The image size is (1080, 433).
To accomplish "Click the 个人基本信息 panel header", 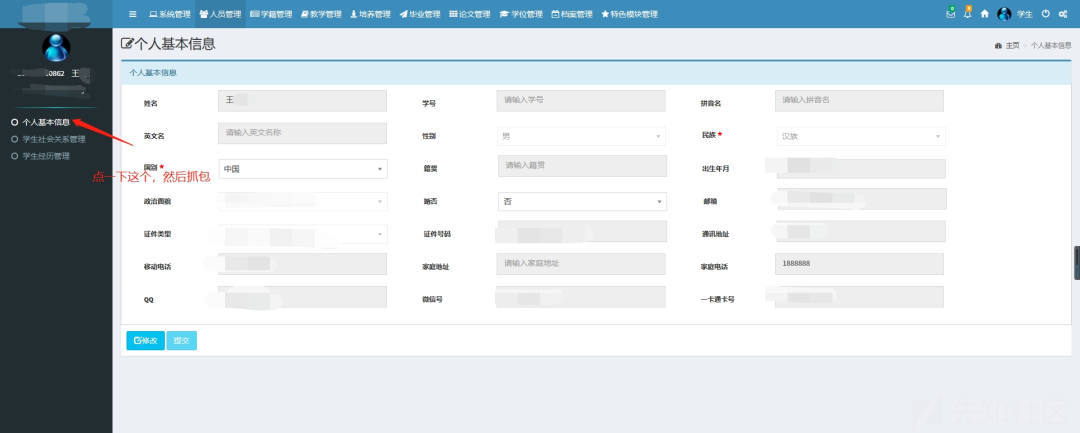I will (596, 72).
